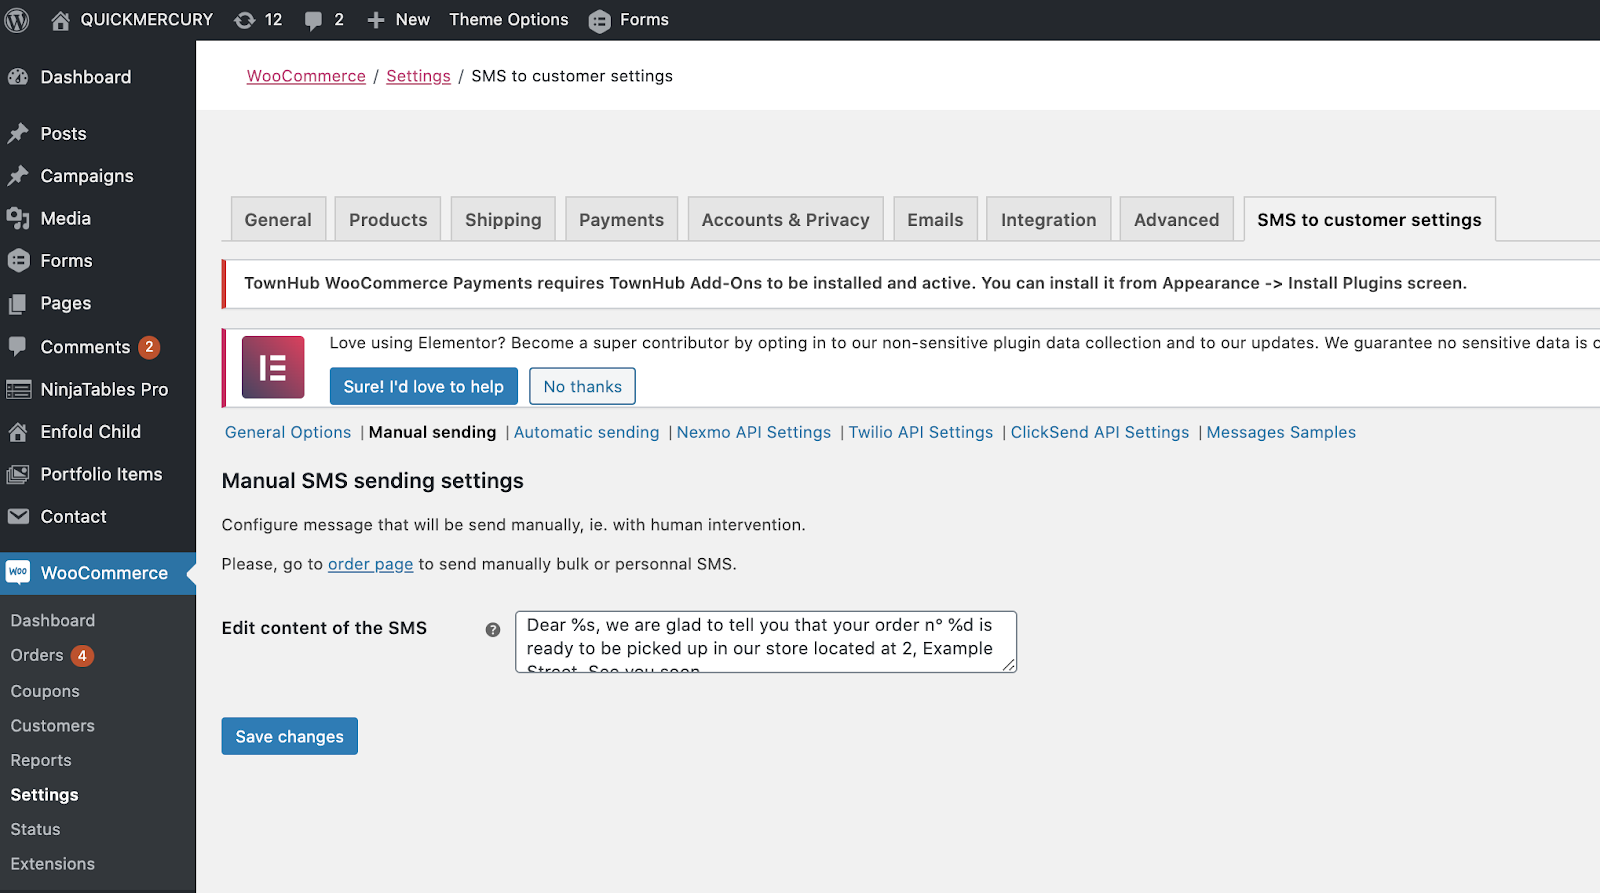Click the Comments count badge showing 2

pos(149,347)
